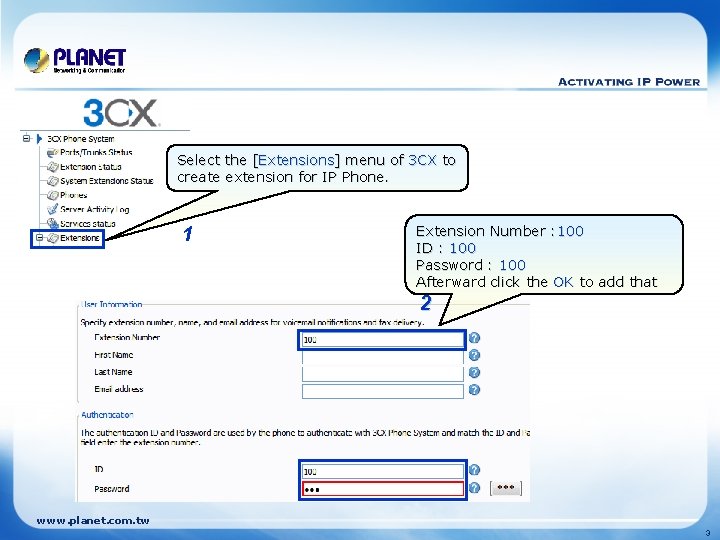Open Extension Status in the tree
Screen dimensions: 720x540
click(x=91, y=167)
